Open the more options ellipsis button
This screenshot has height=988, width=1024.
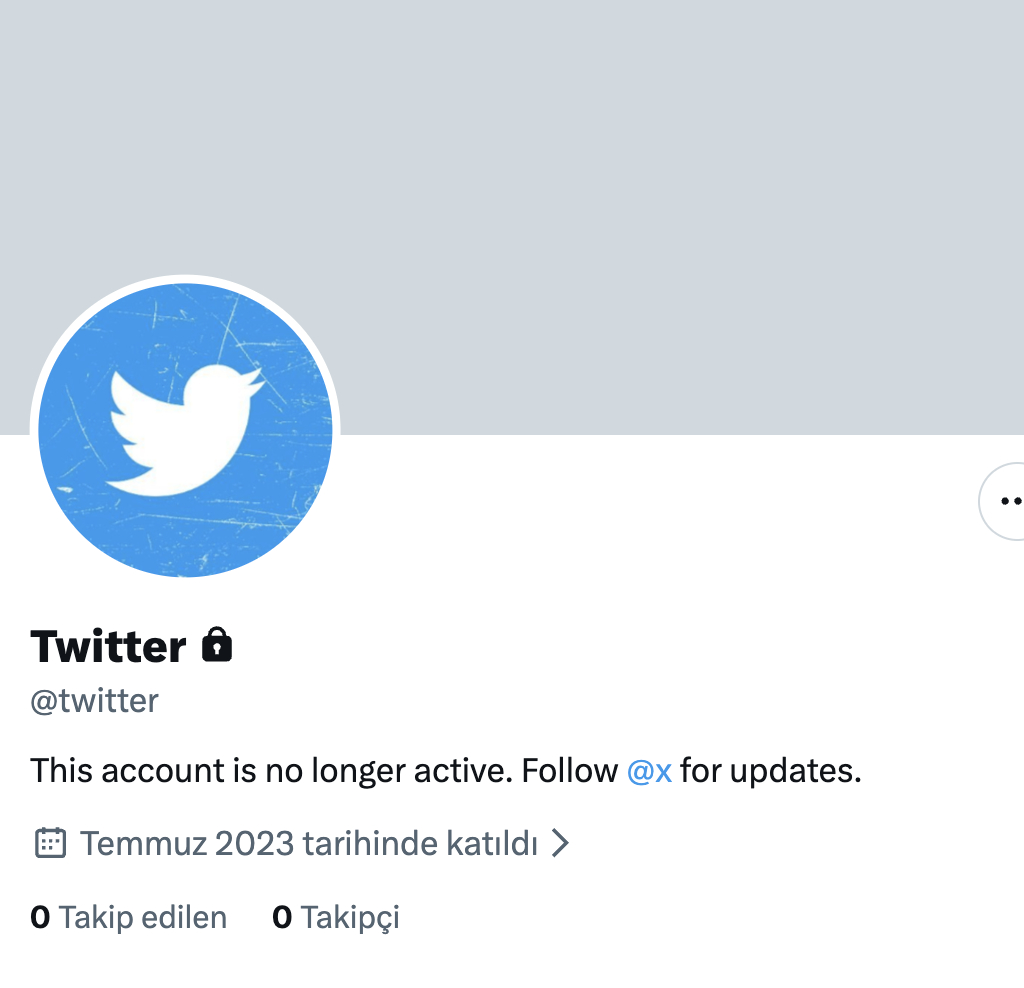1004,501
